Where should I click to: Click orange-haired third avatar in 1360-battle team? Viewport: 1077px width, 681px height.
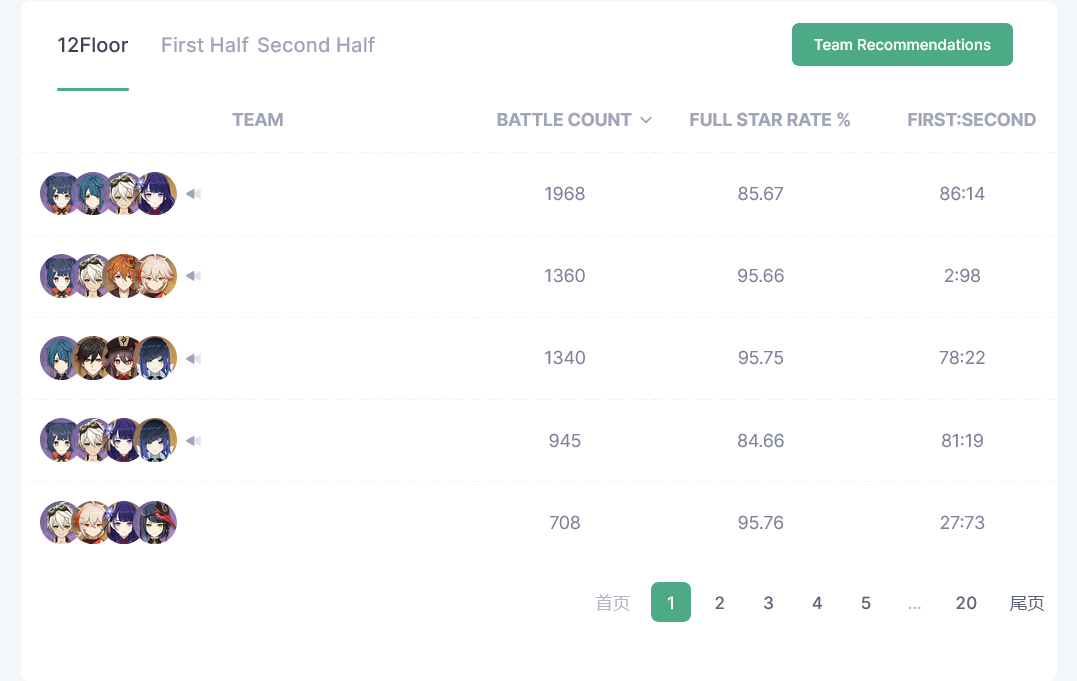pyautogui.click(x=123, y=276)
